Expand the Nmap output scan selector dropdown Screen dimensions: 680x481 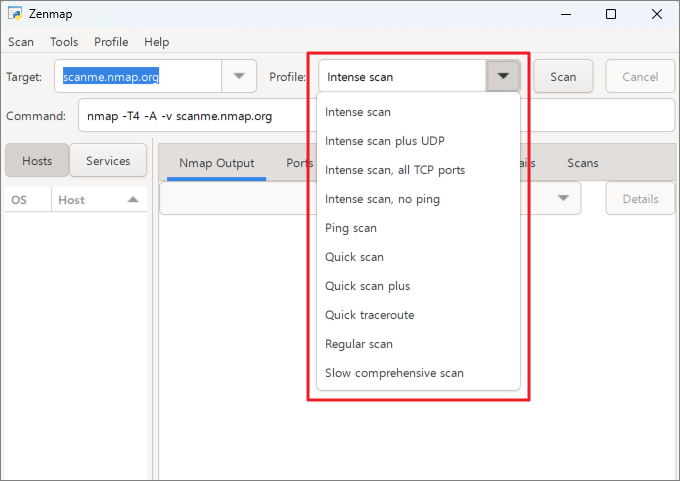(563, 198)
